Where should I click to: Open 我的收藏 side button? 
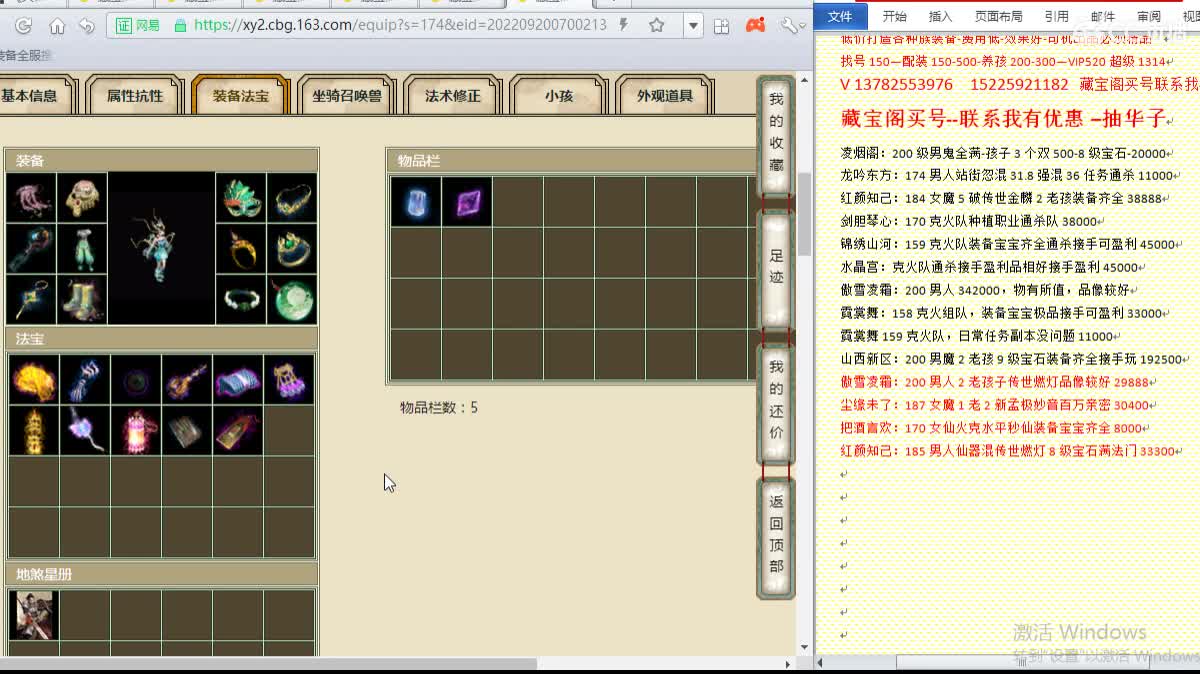(776, 134)
